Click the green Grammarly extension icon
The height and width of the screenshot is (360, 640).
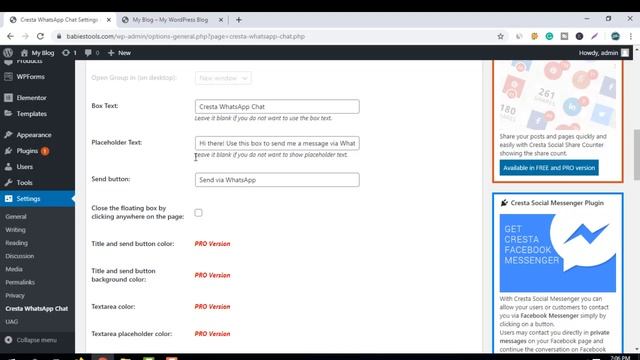tap(549, 36)
